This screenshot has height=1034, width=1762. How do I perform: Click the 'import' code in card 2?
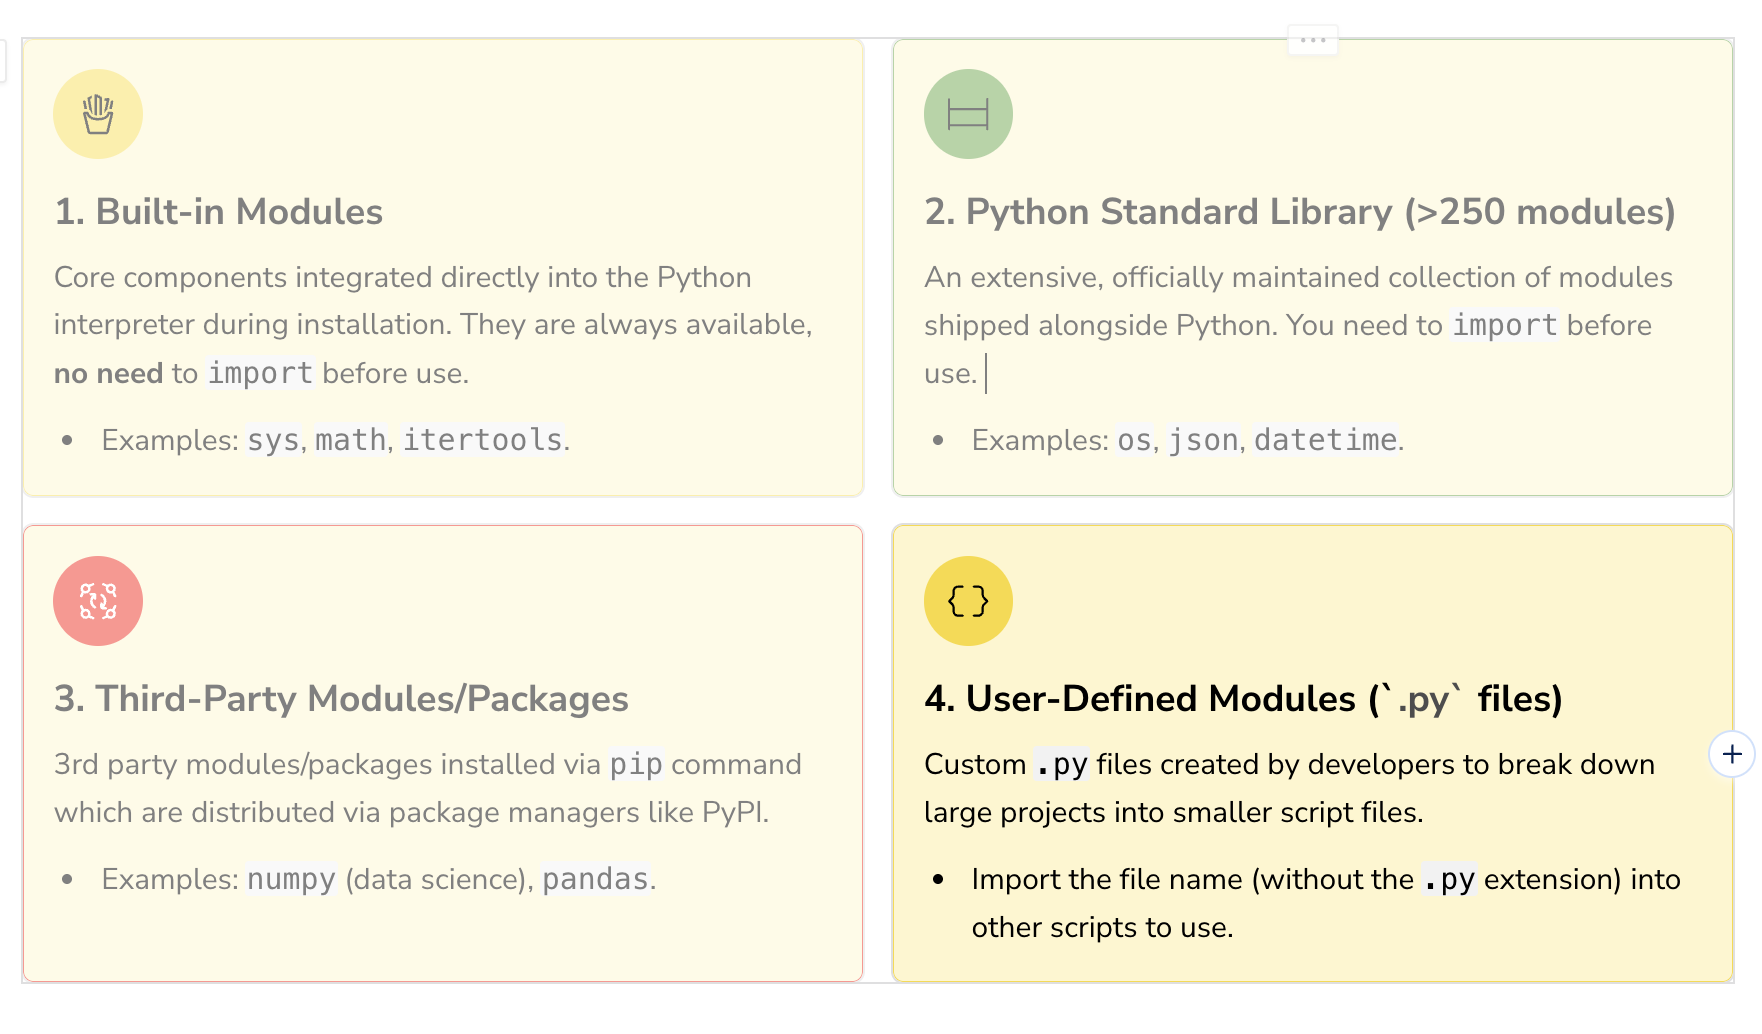(1504, 326)
